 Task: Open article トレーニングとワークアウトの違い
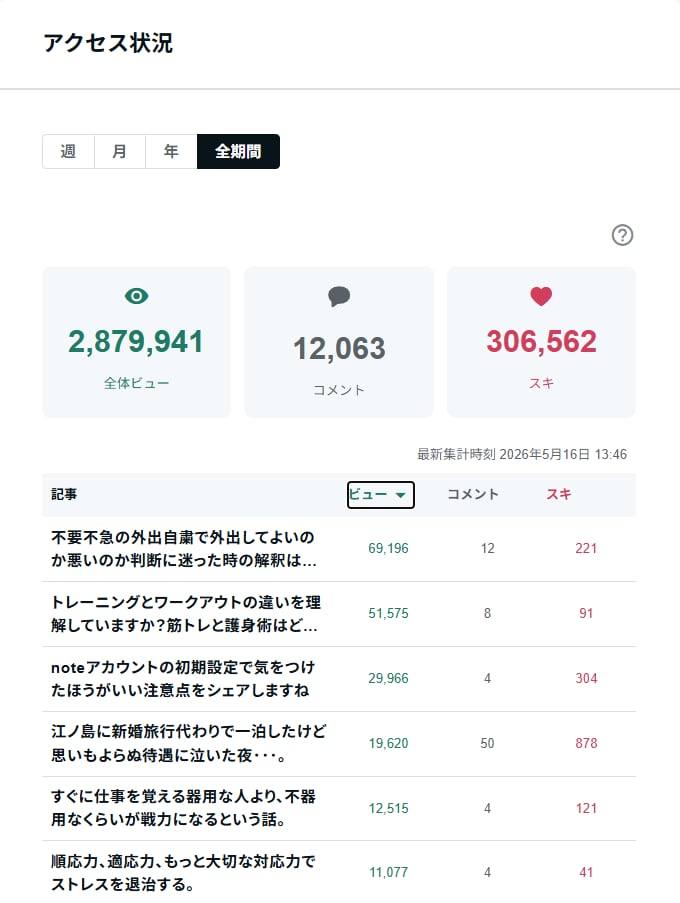[185, 614]
